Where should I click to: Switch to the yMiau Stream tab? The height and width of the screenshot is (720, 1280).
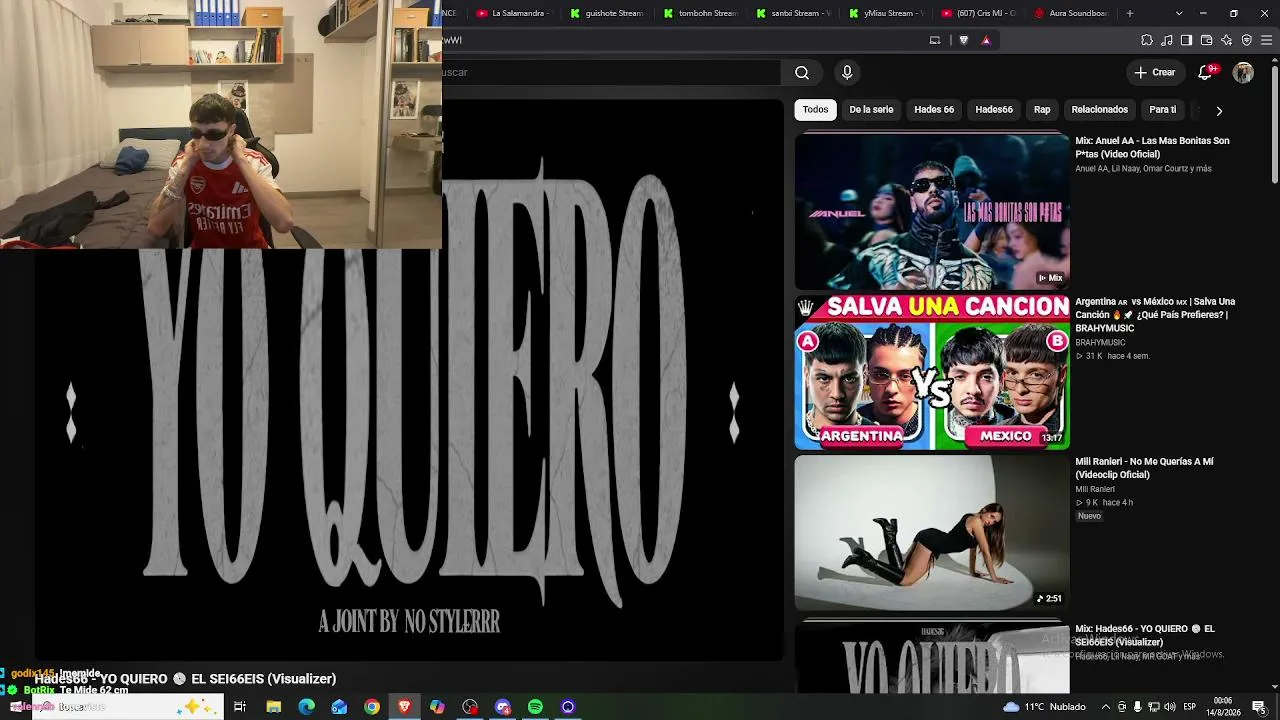[x=886, y=13]
